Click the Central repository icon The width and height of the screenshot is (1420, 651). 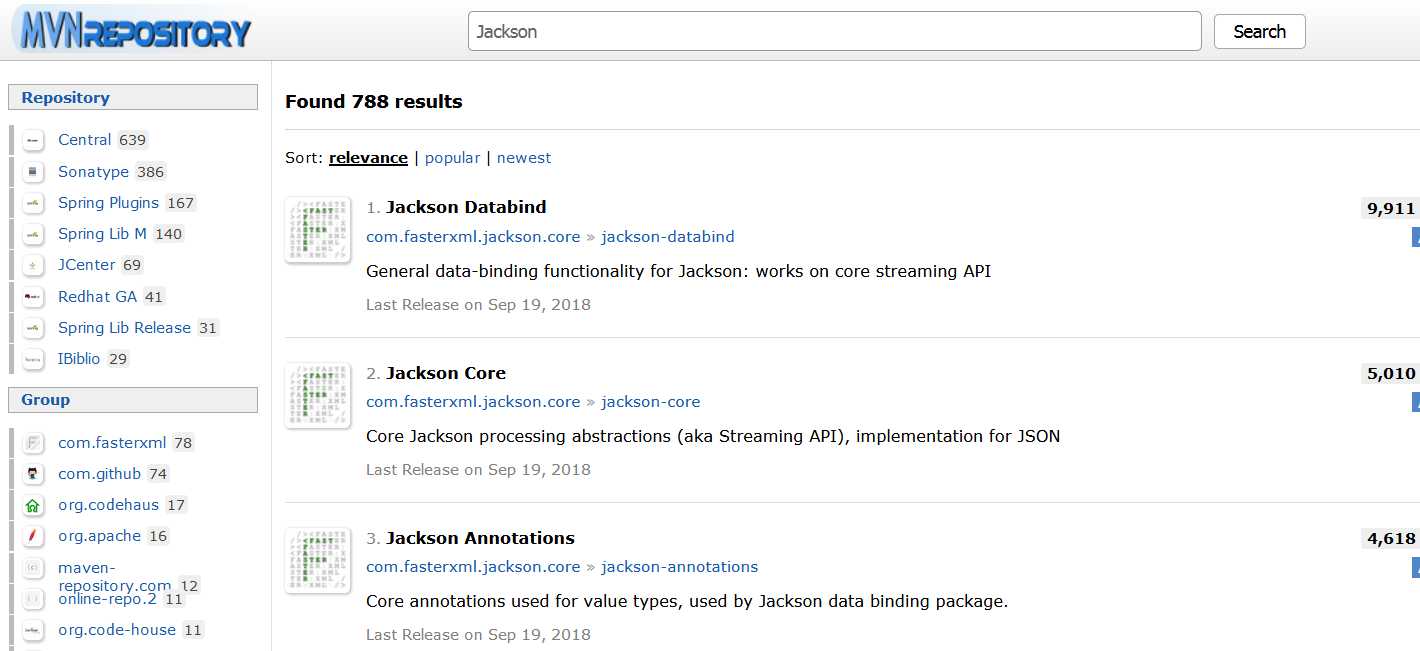tap(33, 140)
